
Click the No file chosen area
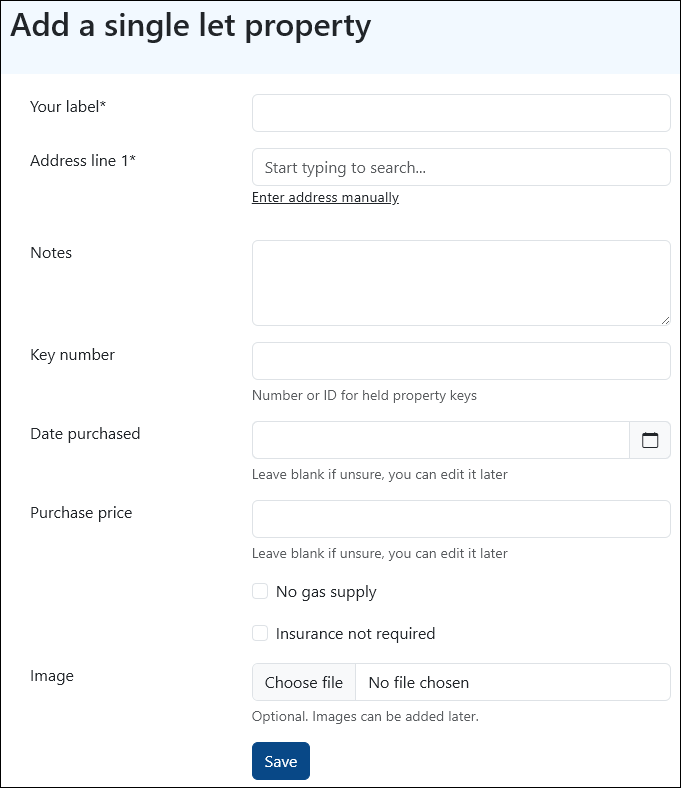(513, 682)
